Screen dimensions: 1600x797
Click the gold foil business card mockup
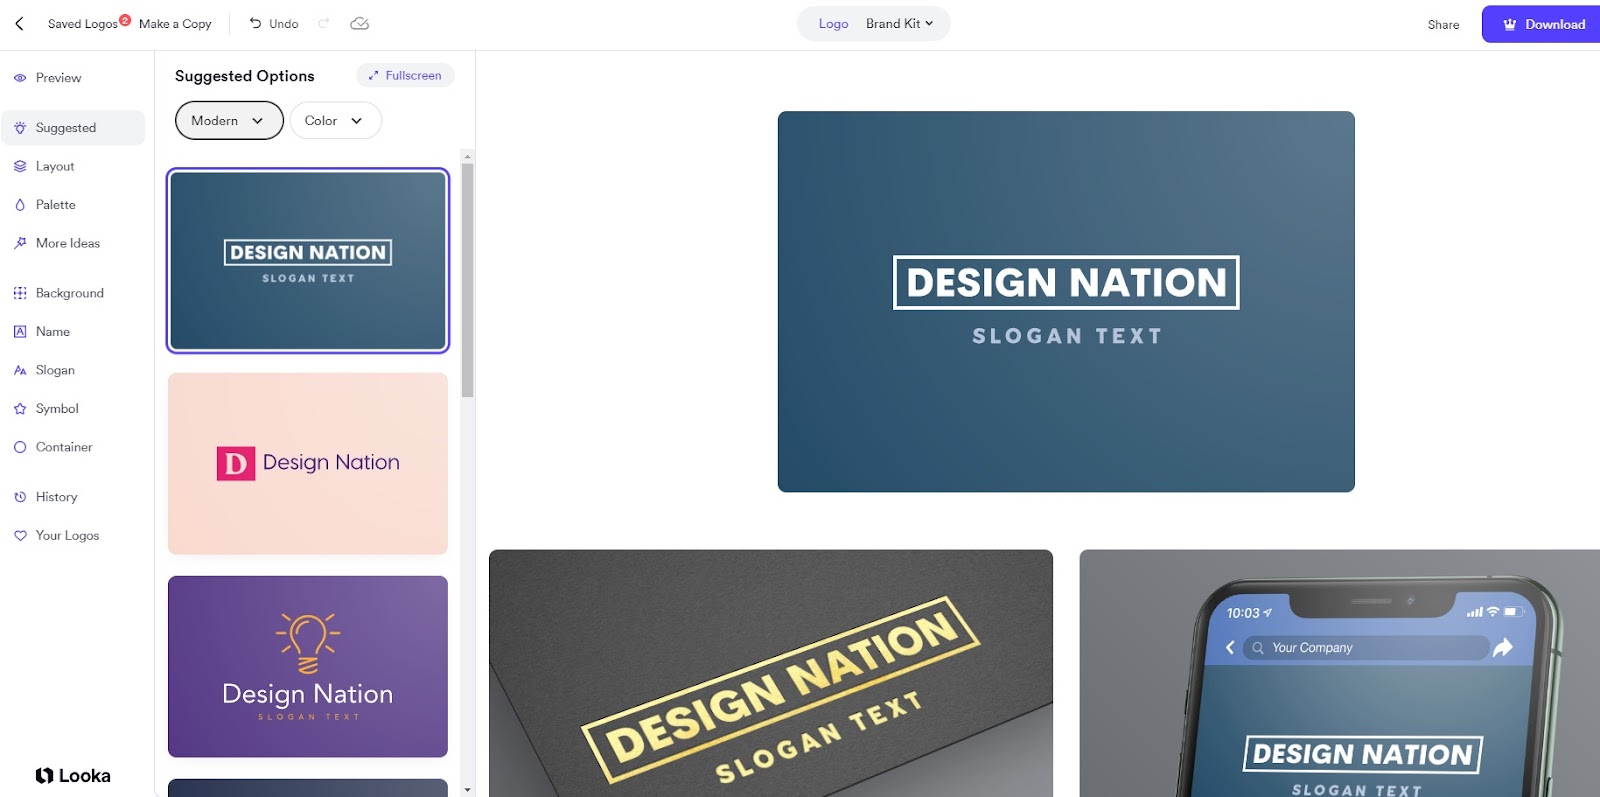[771, 673]
